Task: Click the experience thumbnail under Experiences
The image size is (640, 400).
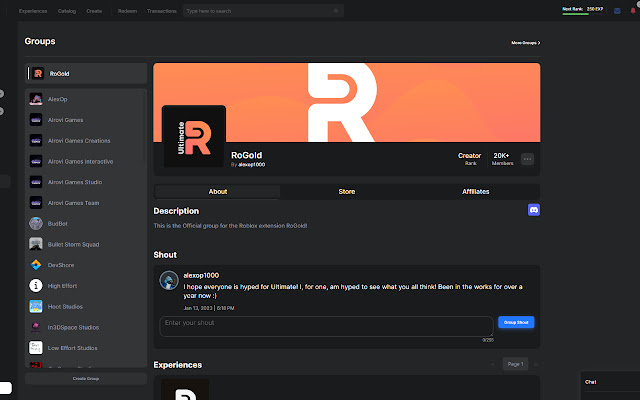Action: click(185, 390)
